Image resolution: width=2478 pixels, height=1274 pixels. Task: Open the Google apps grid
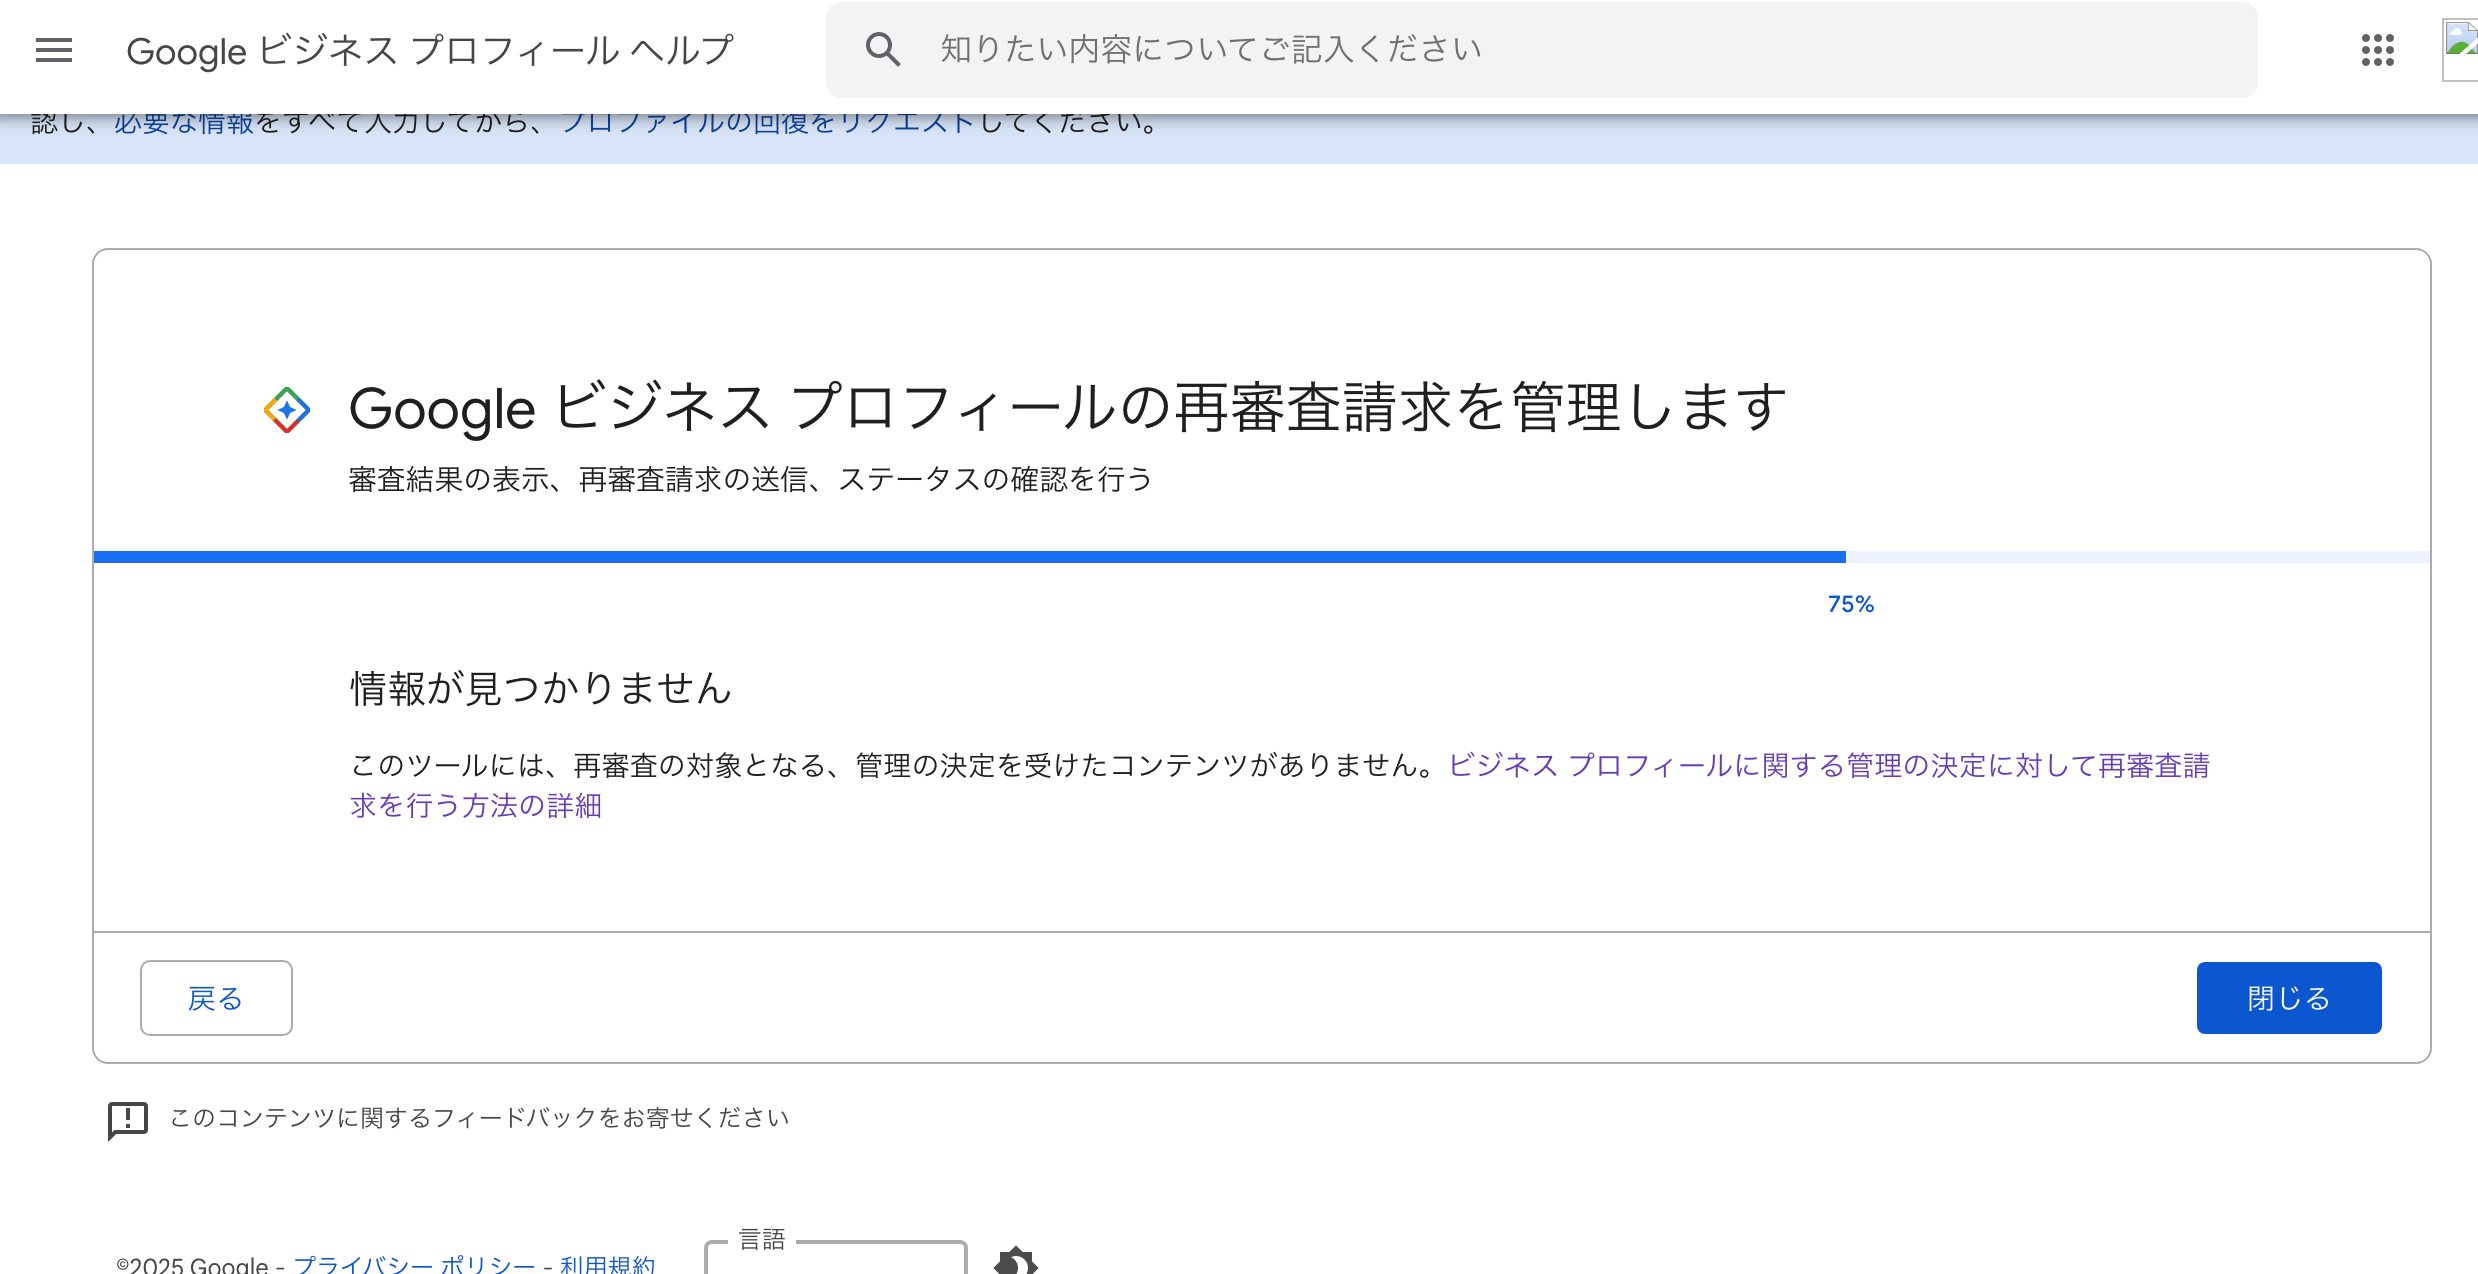click(x=2378, y=50)
